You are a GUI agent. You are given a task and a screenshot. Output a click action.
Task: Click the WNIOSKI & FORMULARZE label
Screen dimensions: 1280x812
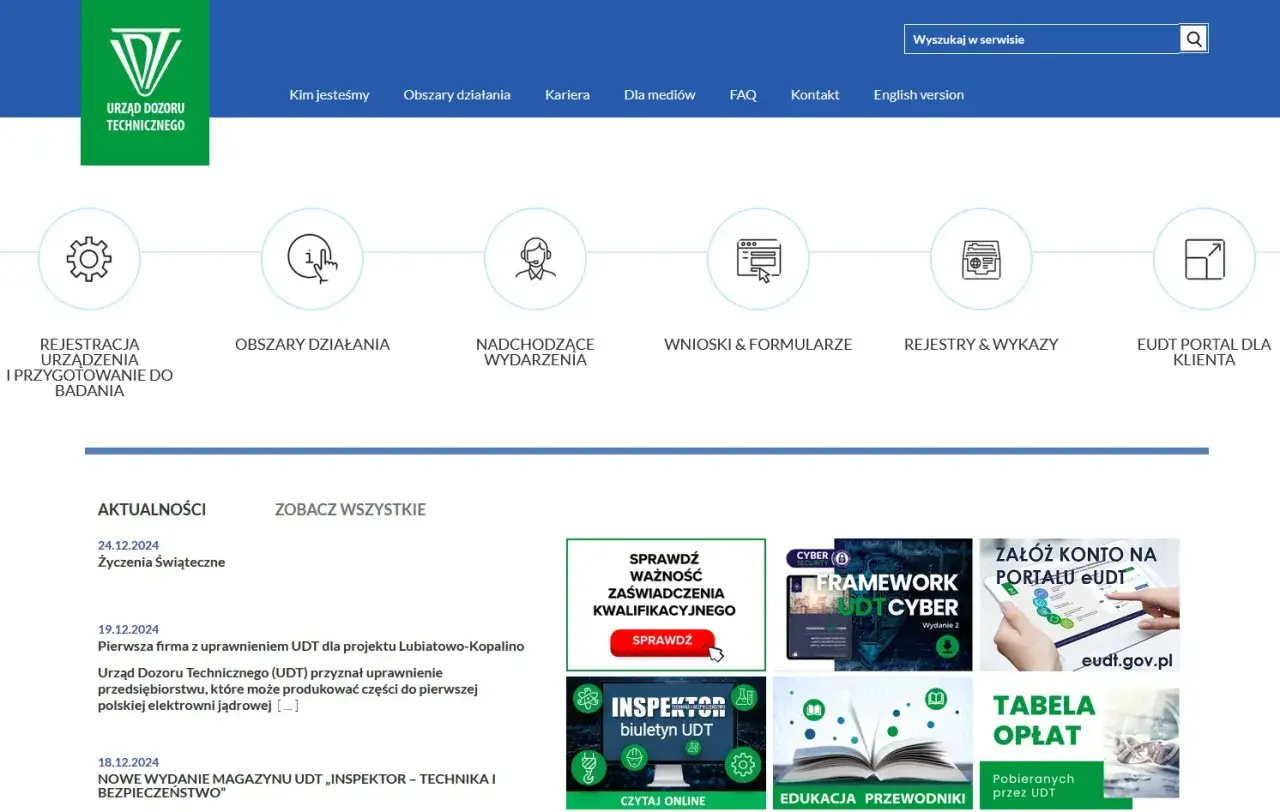coord(758,344)
